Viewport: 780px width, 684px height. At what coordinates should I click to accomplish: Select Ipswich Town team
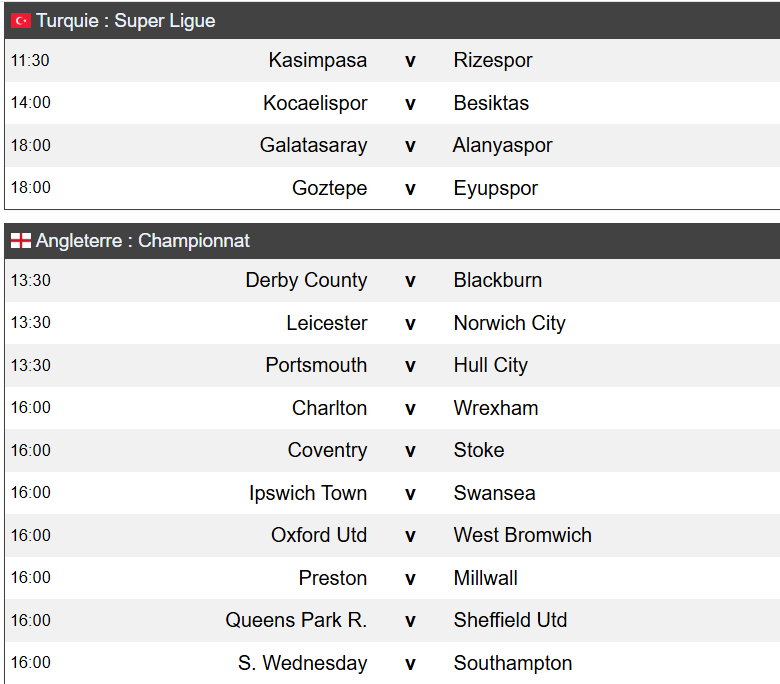coord(308,493)
